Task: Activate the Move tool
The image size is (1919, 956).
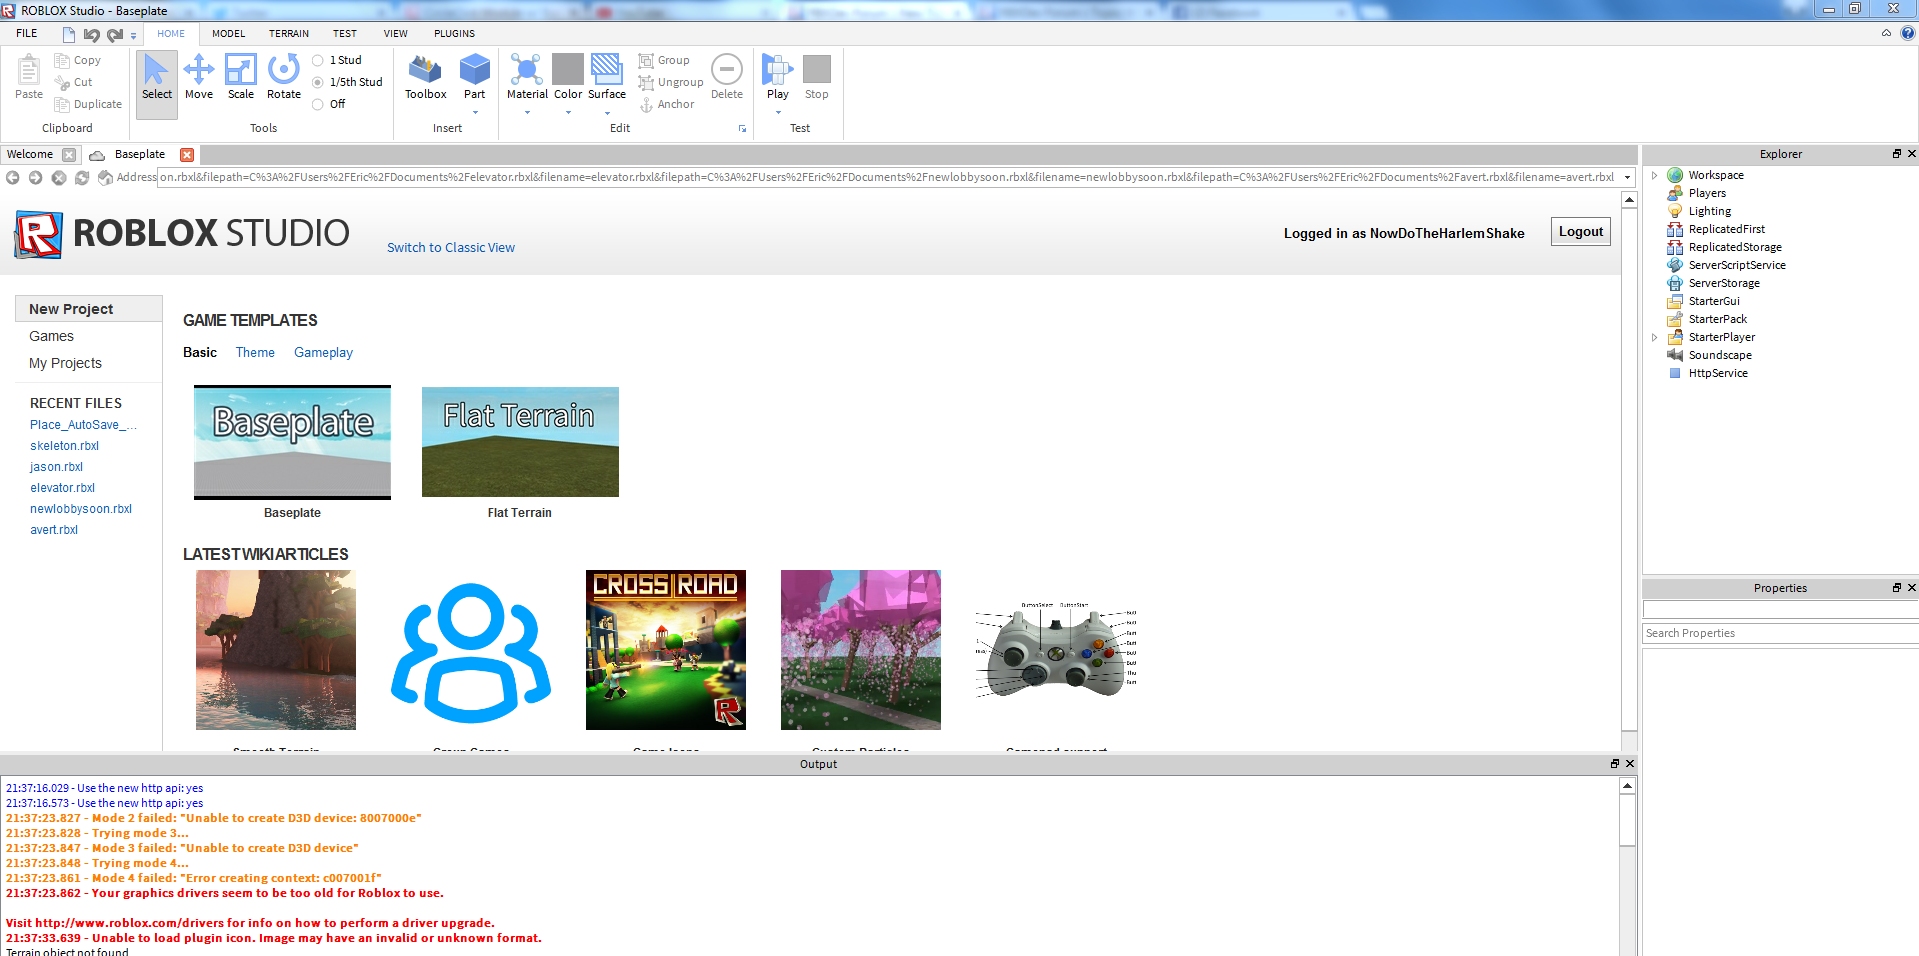Action: pyautogui.click(x=199, y=78)
